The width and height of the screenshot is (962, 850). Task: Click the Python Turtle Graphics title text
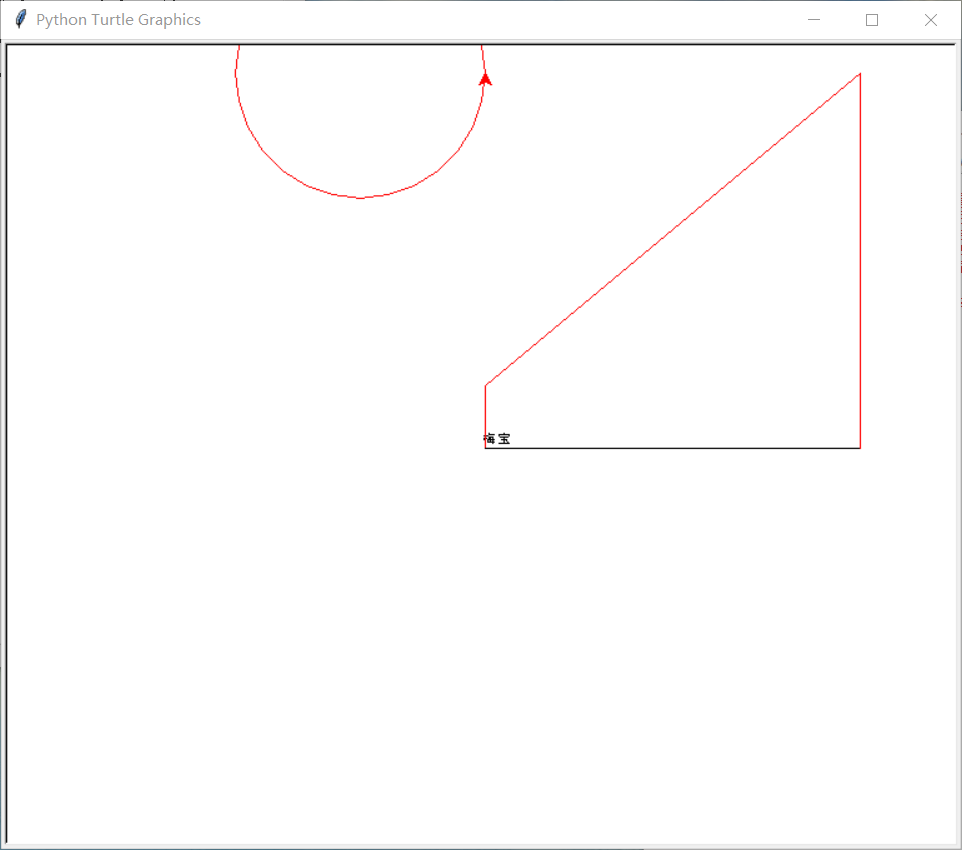[118, 20]
